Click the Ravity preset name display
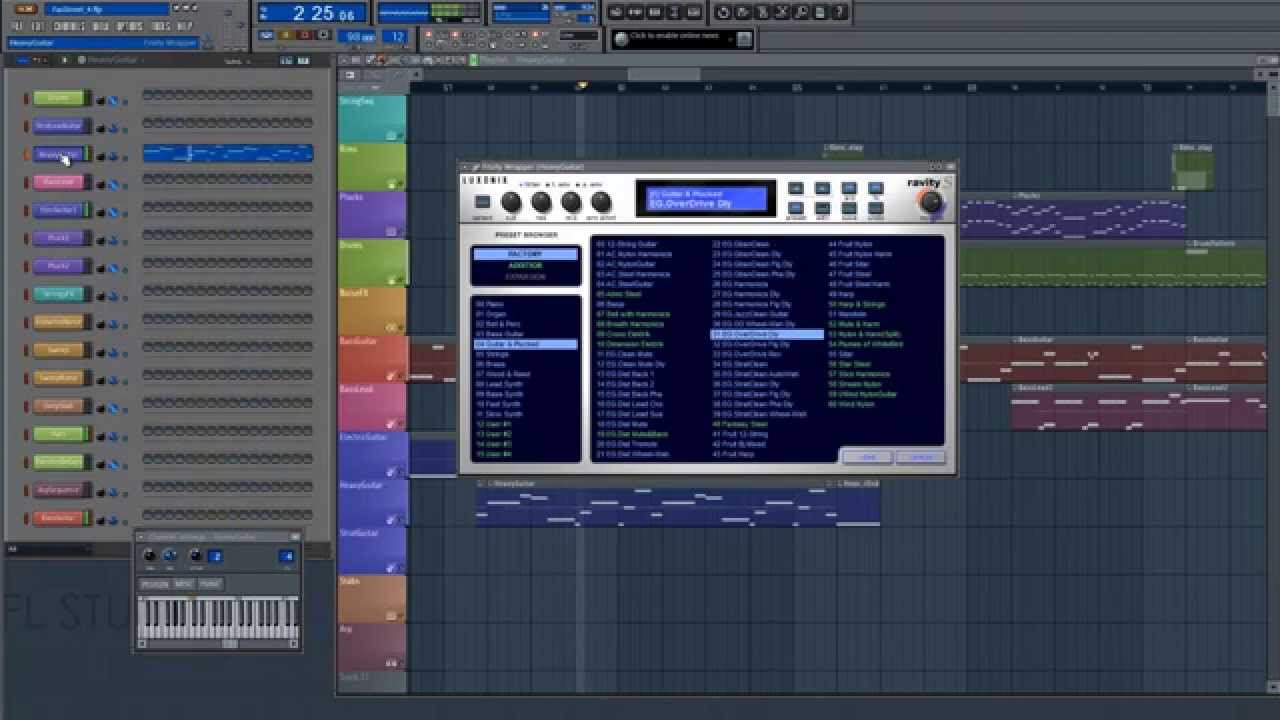The height and width of the screenshot is (720, 1280). (x=706, y=198)
